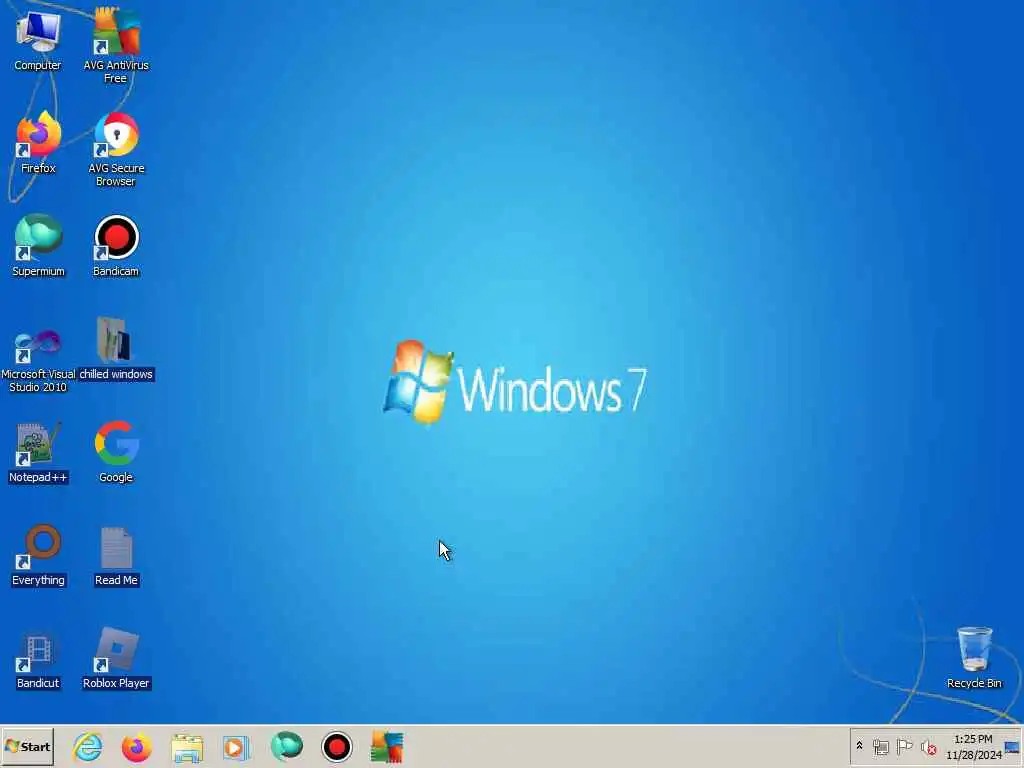Select the Read Me text file

coord(116,555)
